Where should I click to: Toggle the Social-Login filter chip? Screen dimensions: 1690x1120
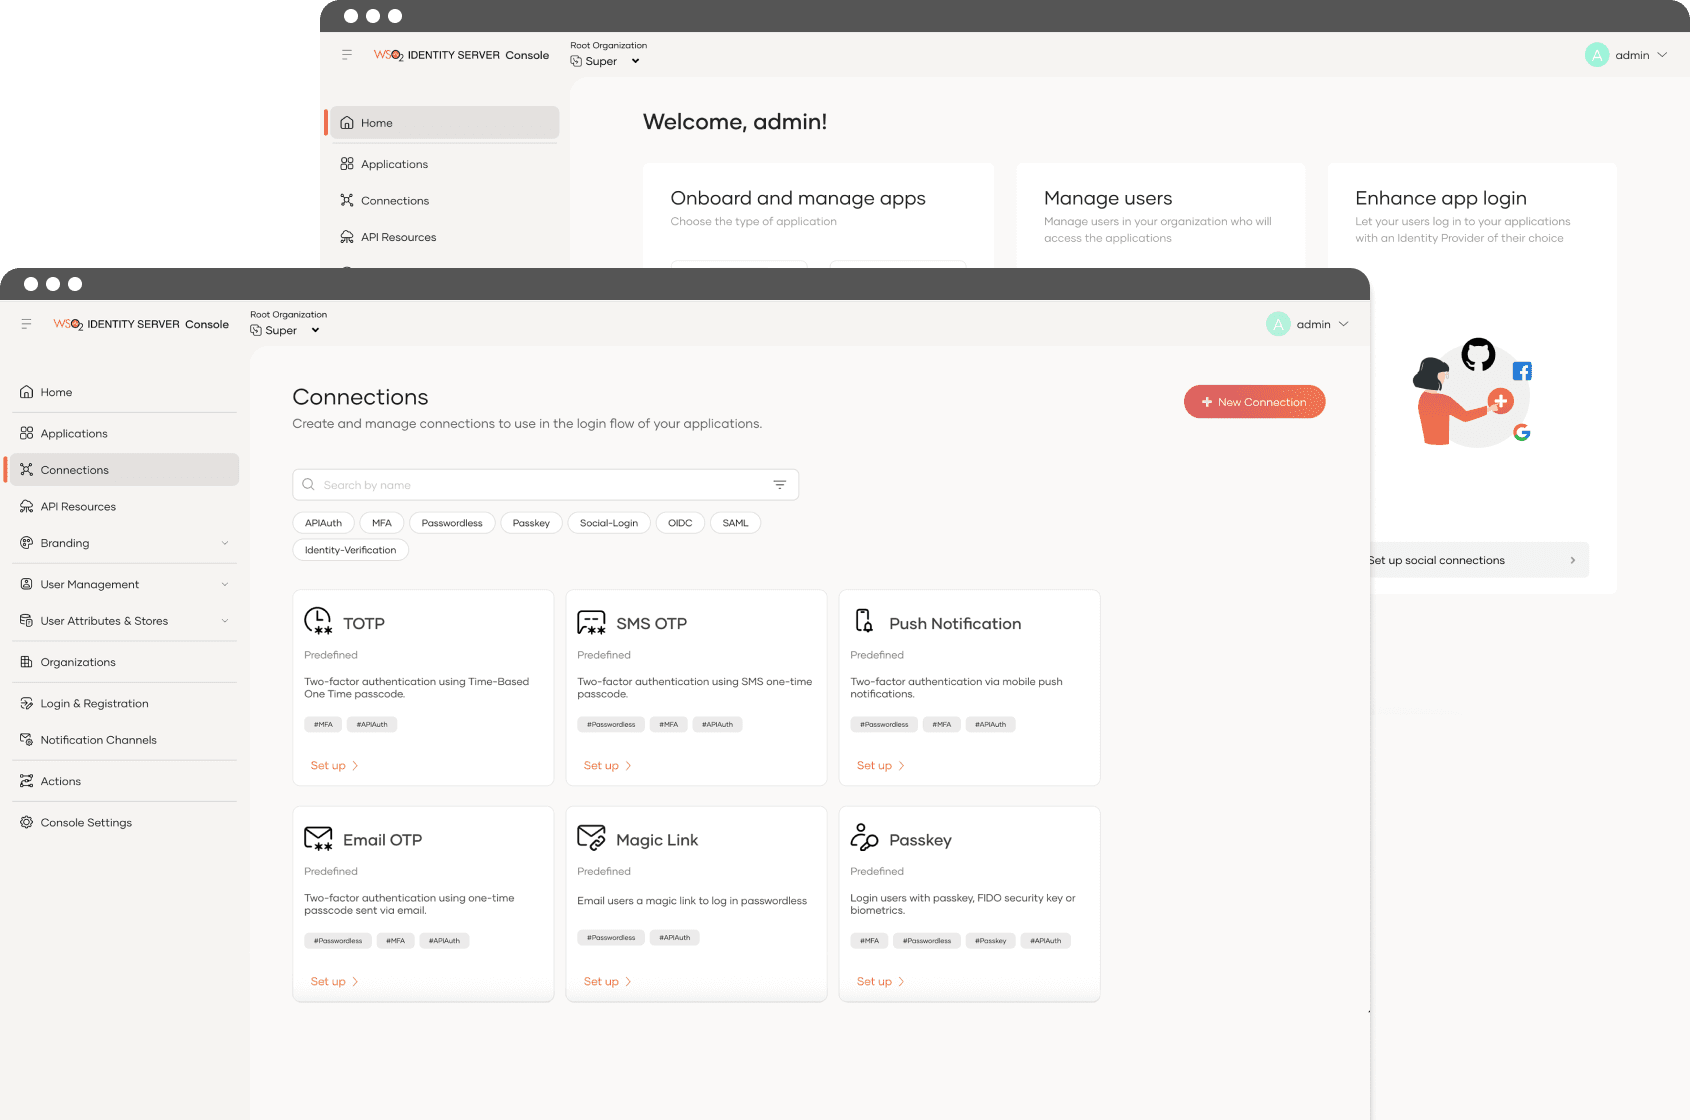(x=608, y=523)
